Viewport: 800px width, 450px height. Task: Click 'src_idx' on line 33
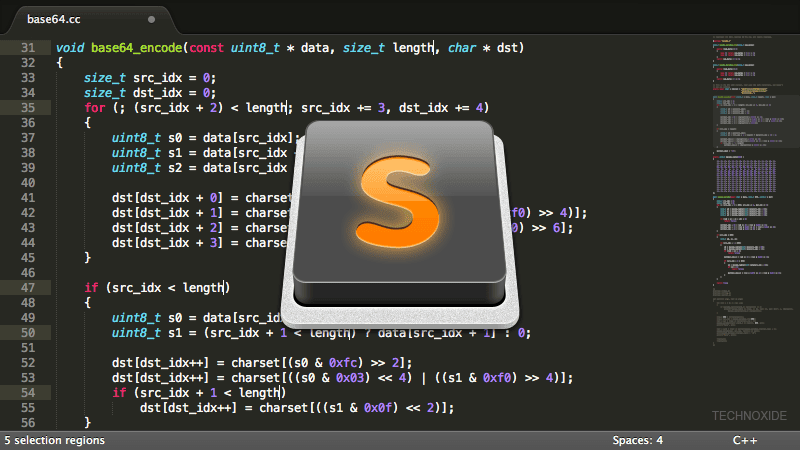[158, 78]
